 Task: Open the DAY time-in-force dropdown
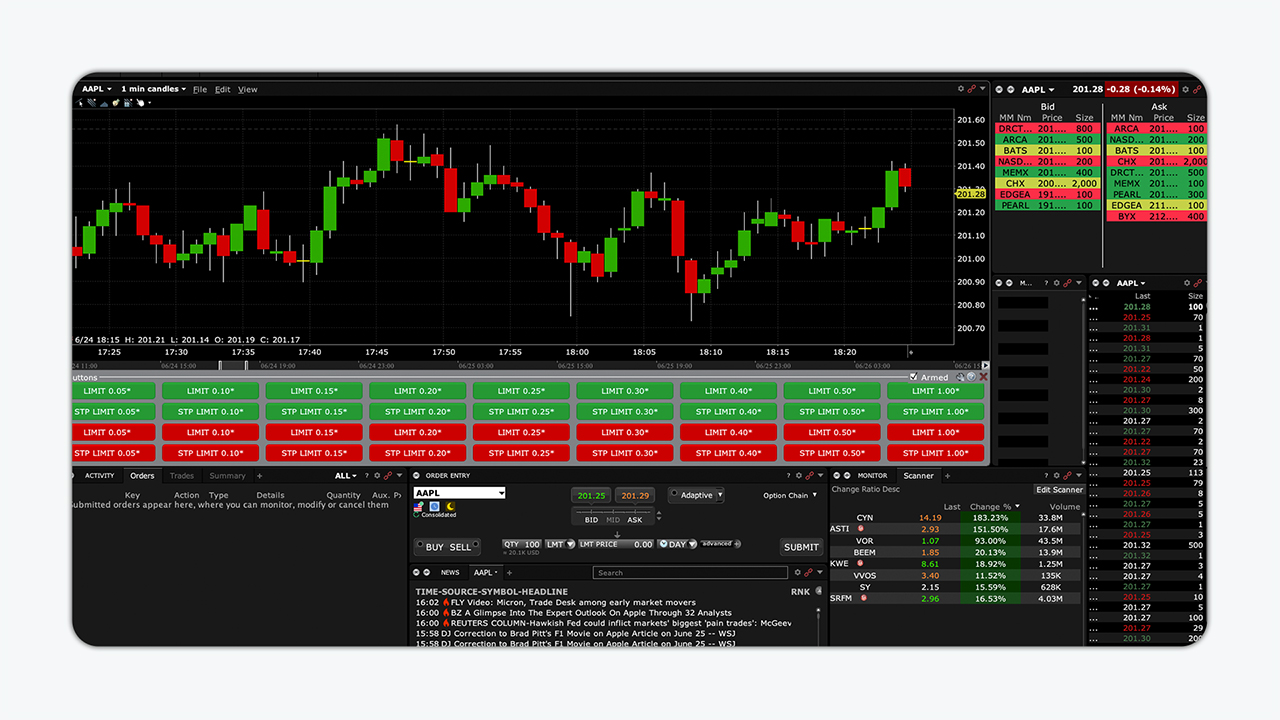pyautogui.click(x=692, y=544)
